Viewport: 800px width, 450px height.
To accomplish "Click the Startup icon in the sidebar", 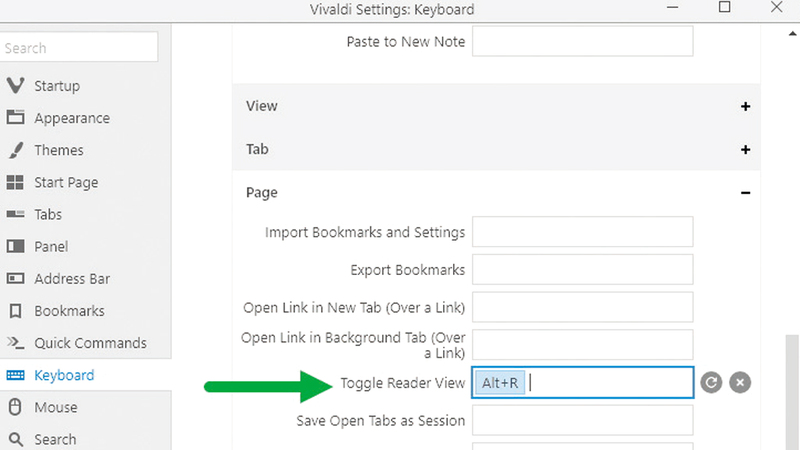I will tap(15, 86).
